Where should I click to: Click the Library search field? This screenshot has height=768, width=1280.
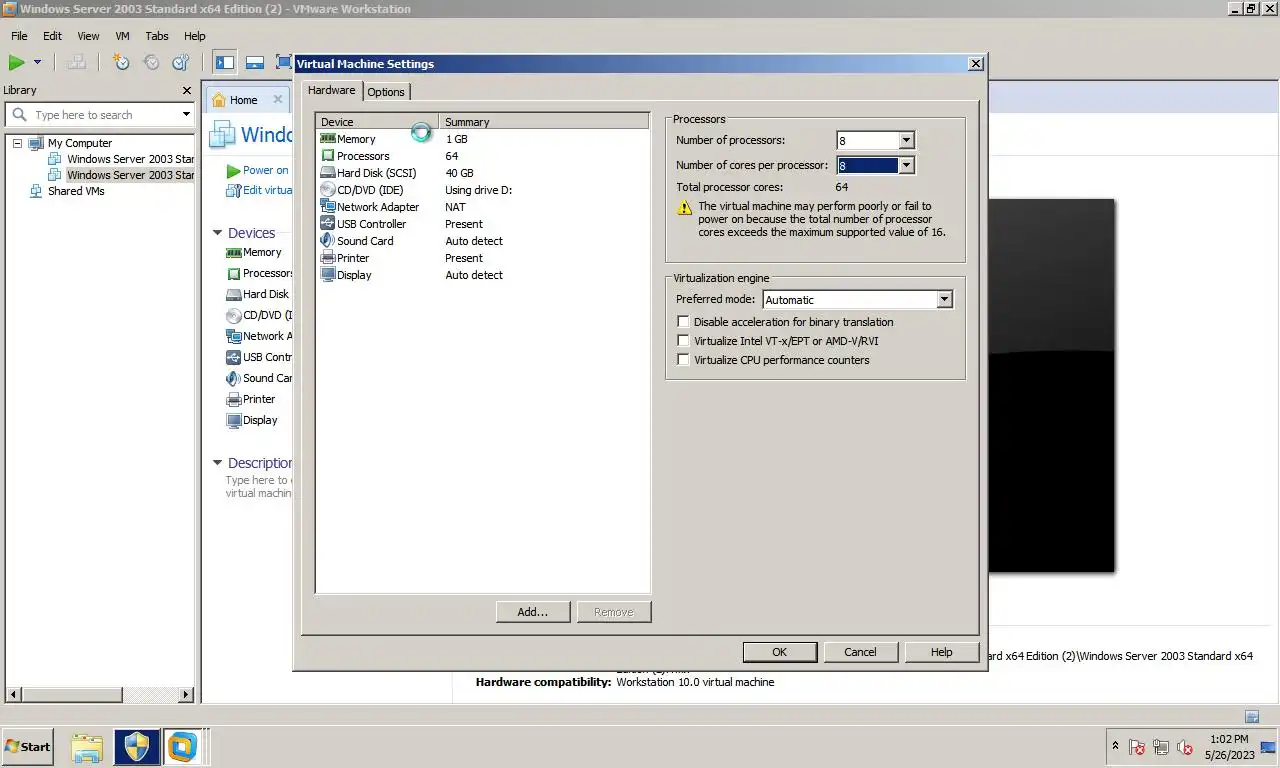(100, 115)
